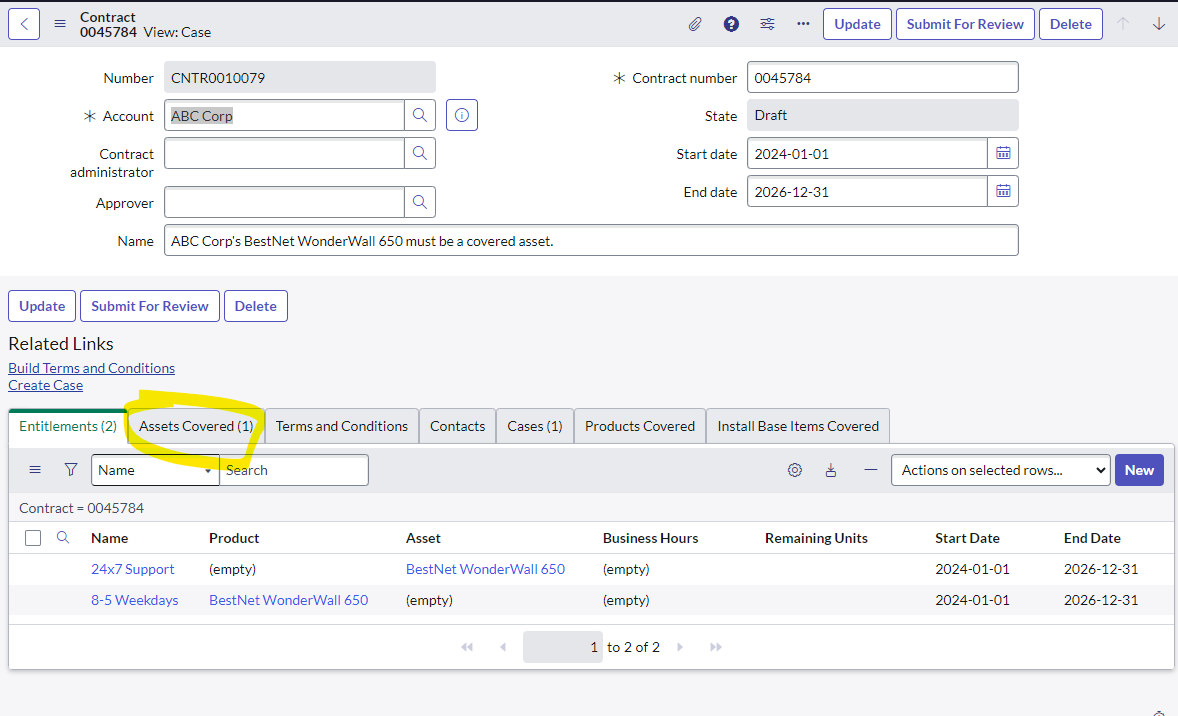Open the list filter icon
This screenshot has width=1178, height=716.
pos(70,469)
